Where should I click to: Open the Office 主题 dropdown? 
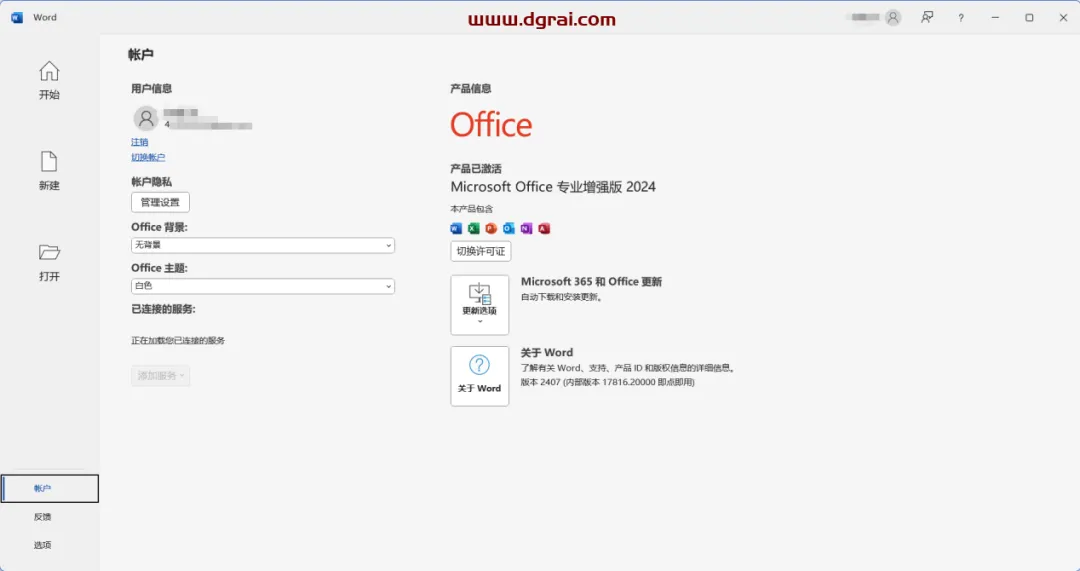point(262,286)
